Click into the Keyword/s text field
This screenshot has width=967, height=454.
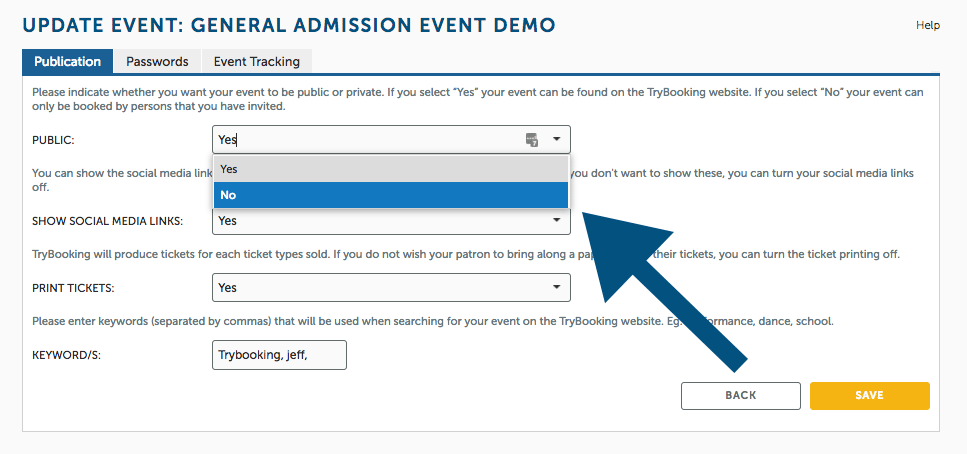(279, 355)
